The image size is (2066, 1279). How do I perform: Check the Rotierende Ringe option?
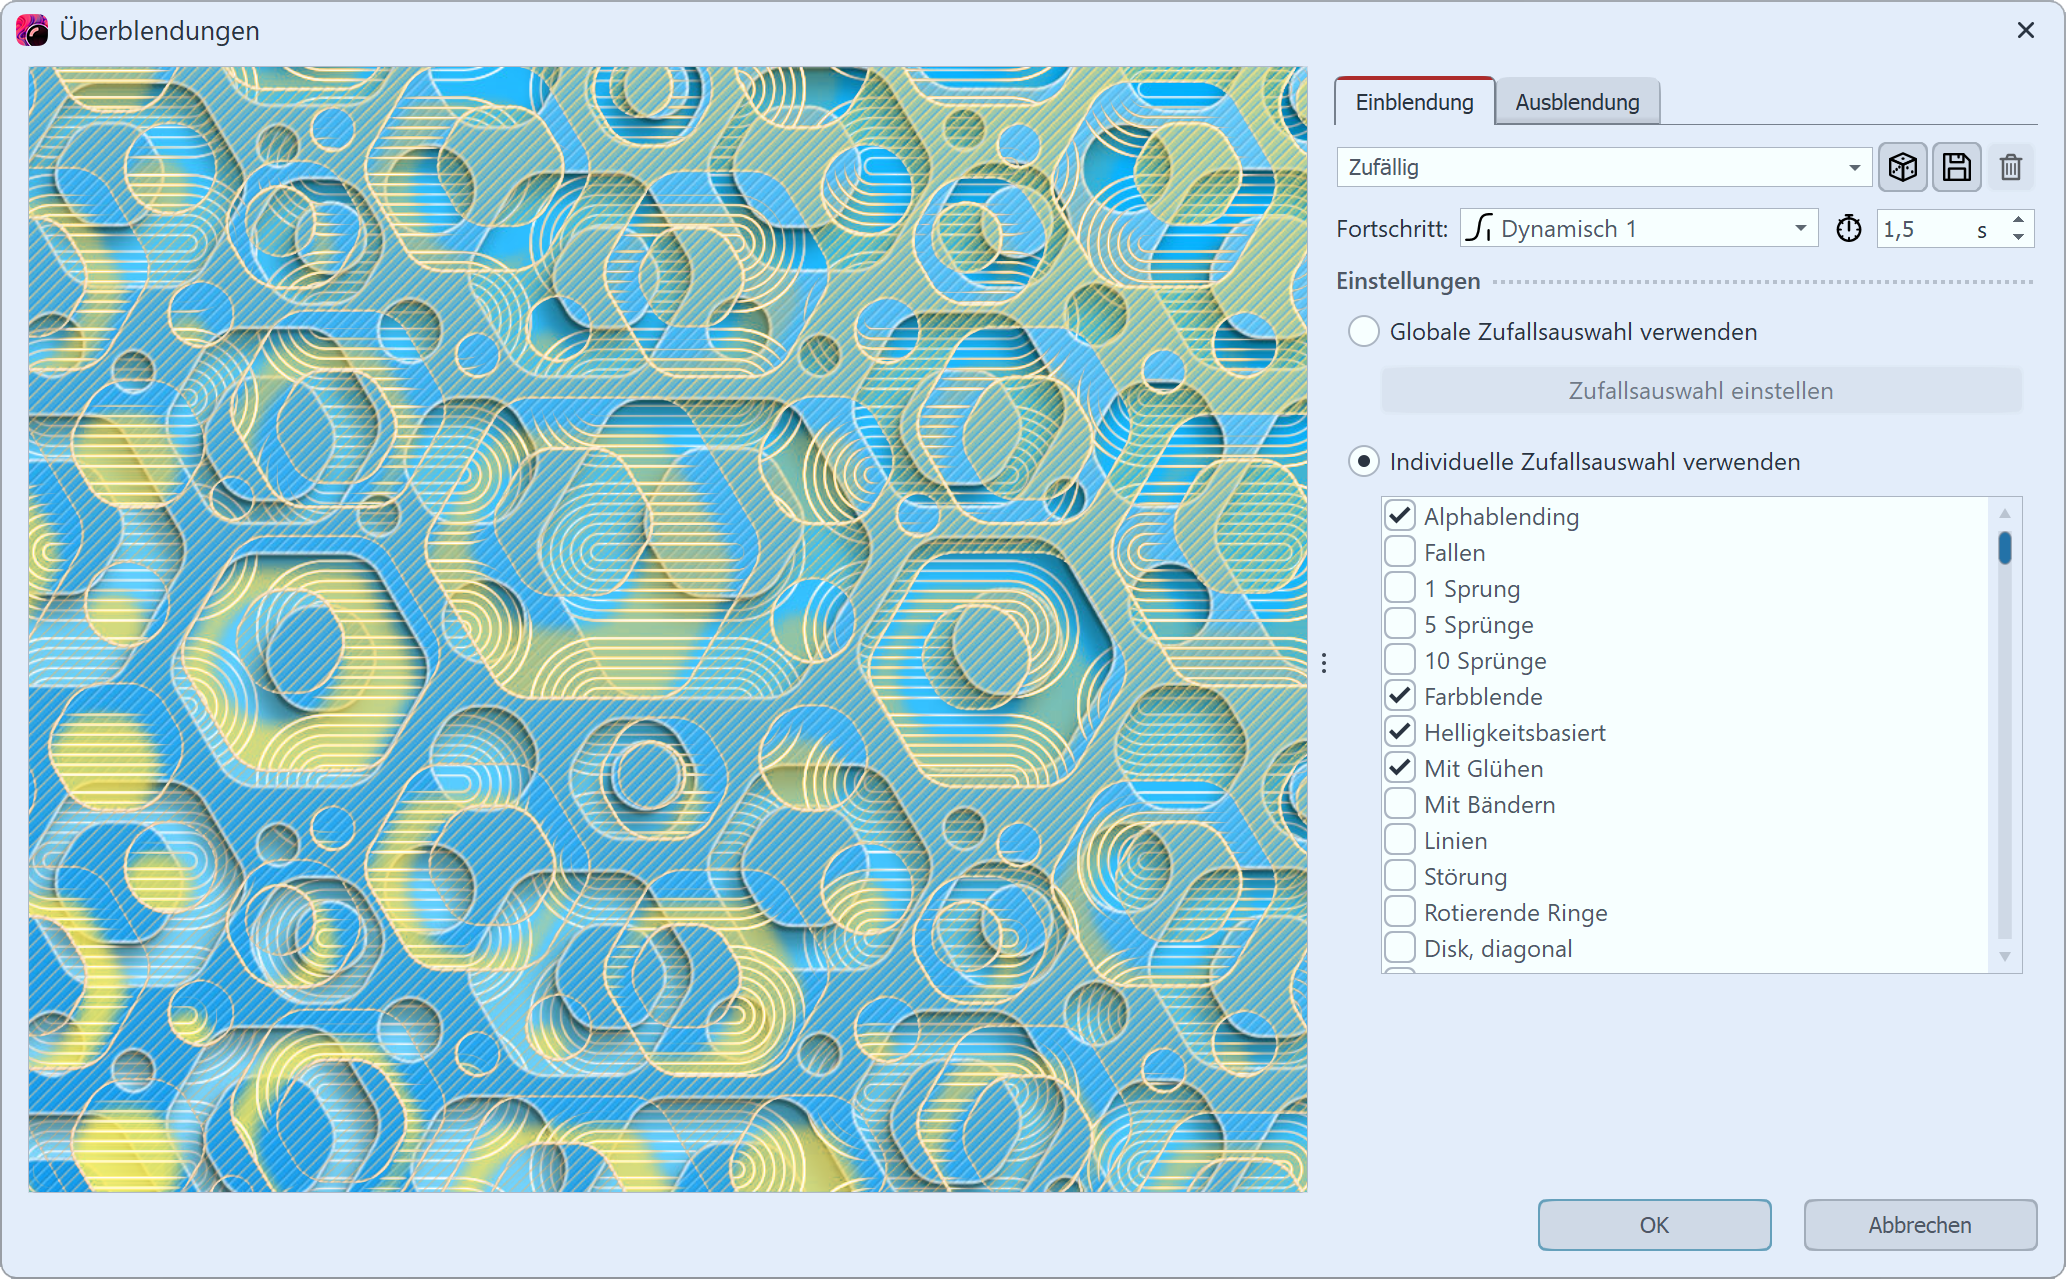click(x=1400, y=912)
